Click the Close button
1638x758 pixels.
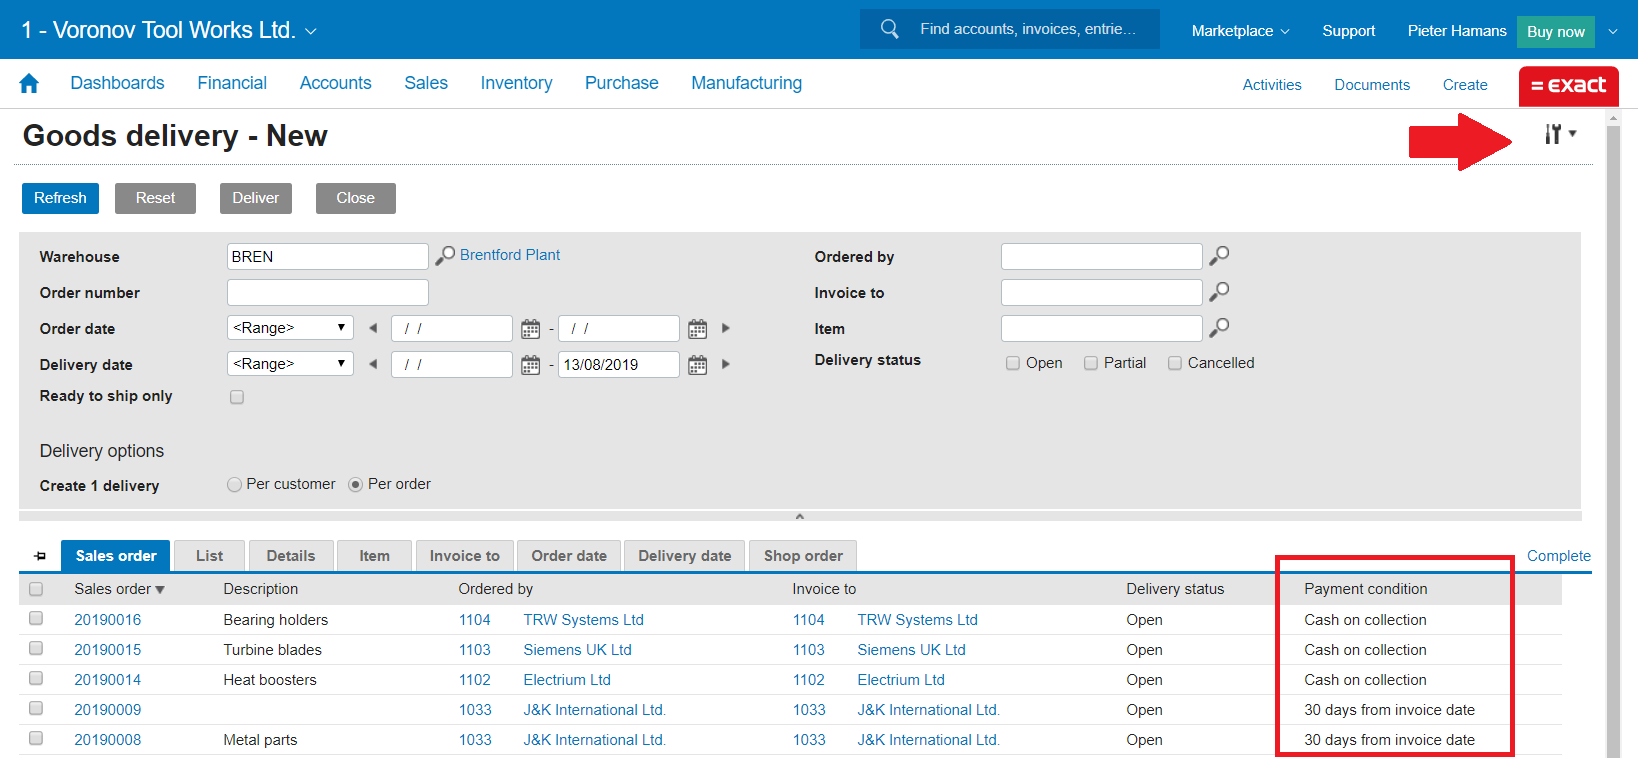point(355,198)
